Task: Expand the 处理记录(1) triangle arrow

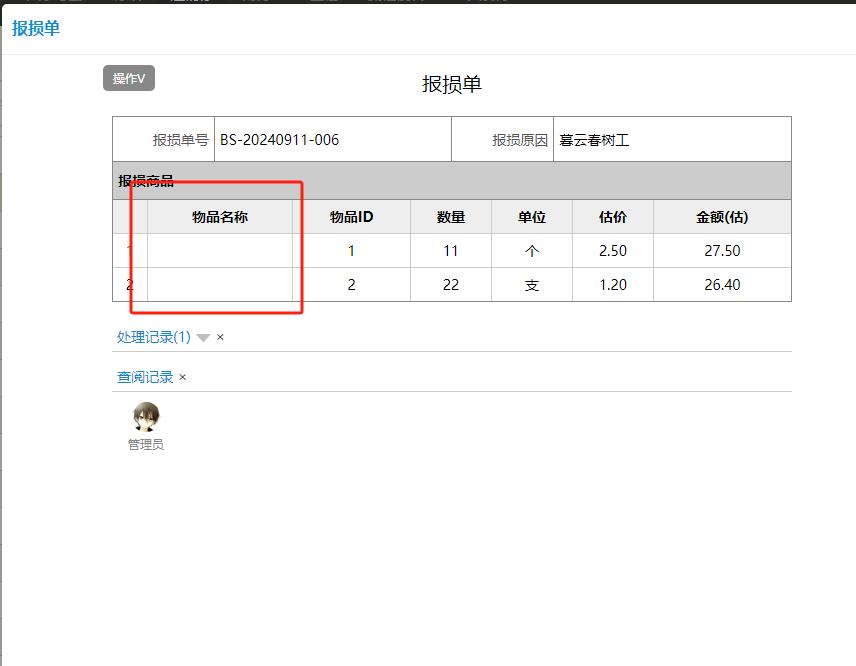Action: coord(203,338)
